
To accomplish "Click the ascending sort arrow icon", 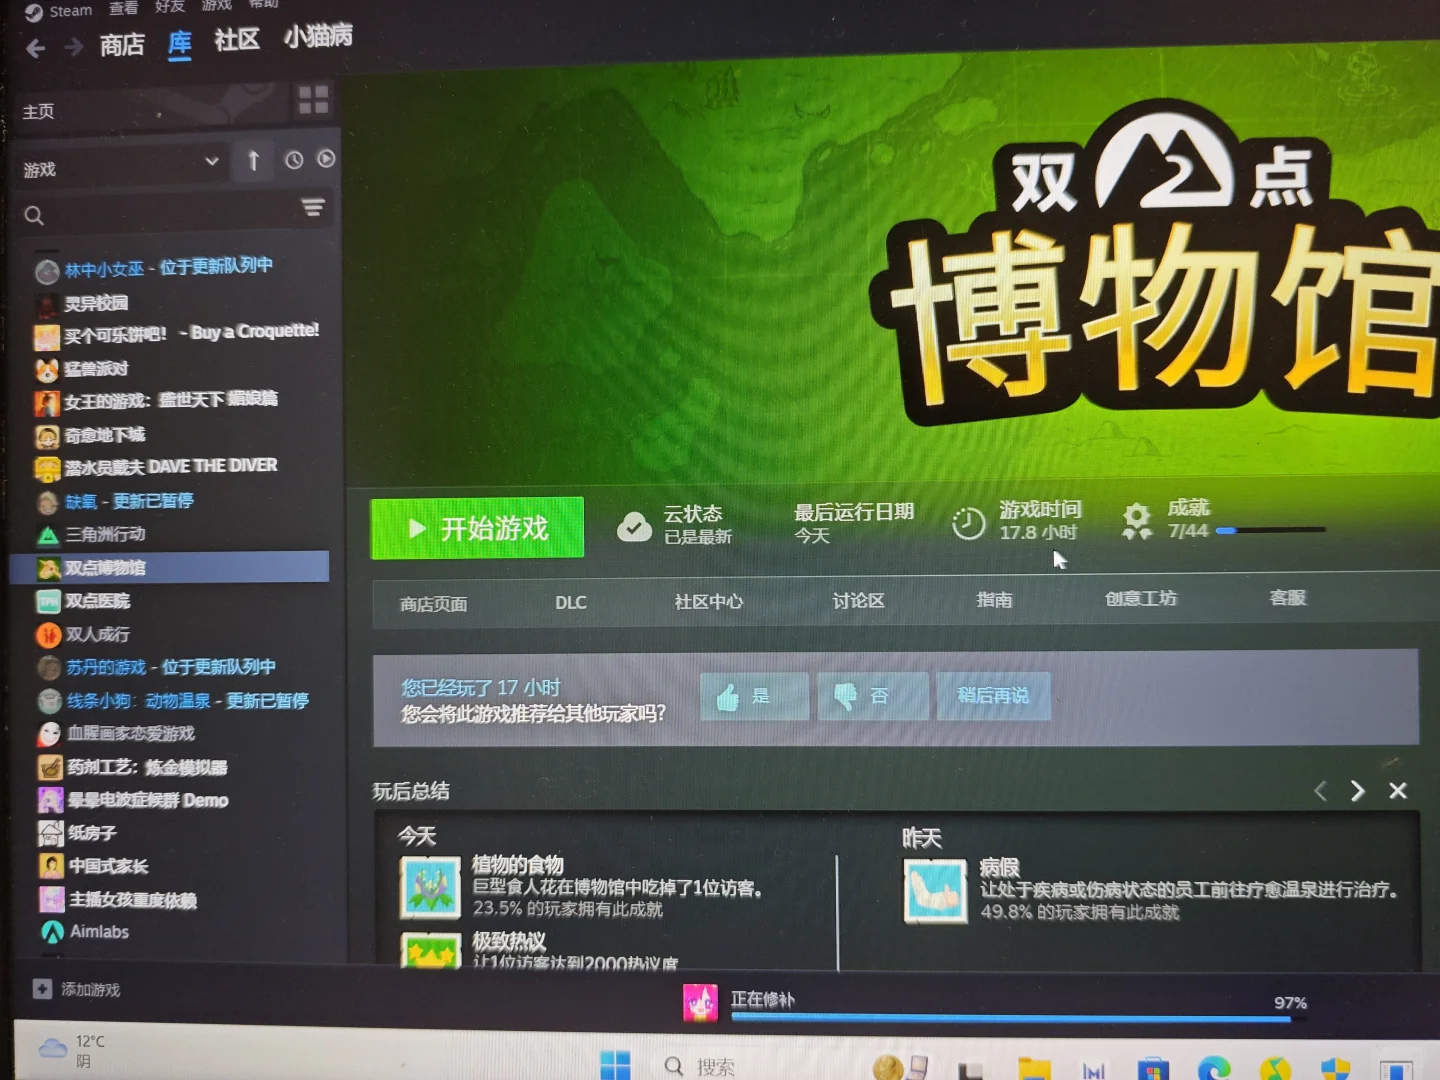I will tap(253, 160).
